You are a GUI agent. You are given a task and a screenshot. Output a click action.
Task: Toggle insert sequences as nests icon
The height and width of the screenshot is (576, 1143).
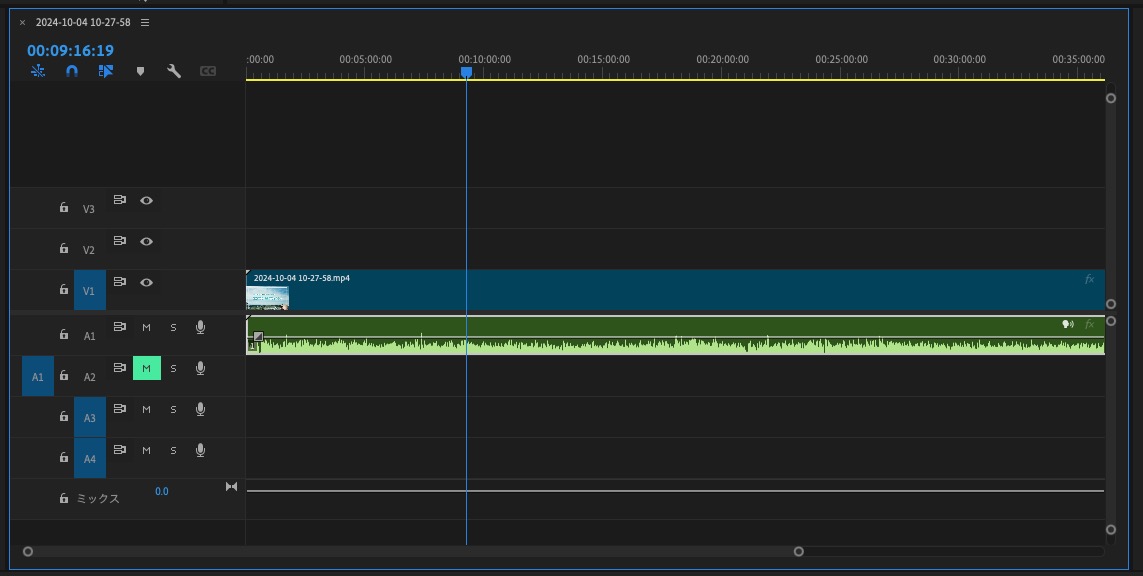(38, 71)
